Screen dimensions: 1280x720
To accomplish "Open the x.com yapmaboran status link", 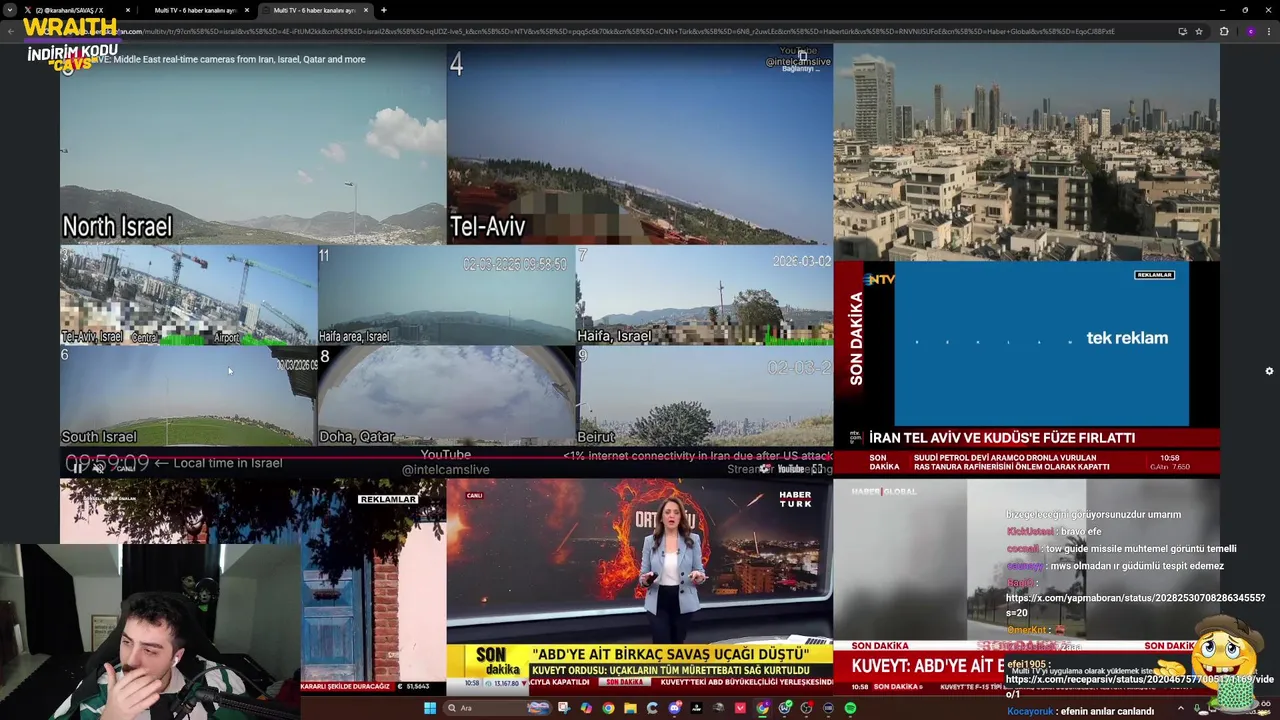I will coord(1134,604).
